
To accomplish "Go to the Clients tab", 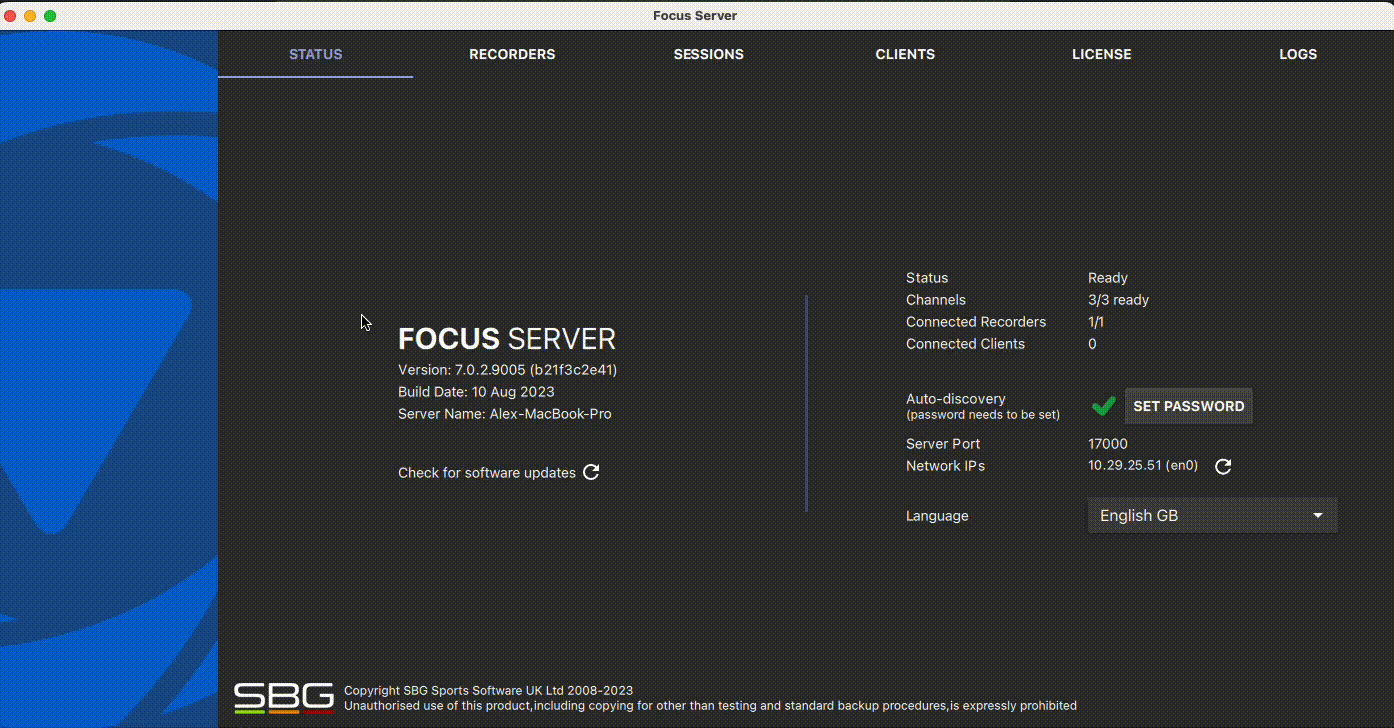I will 905,54.
